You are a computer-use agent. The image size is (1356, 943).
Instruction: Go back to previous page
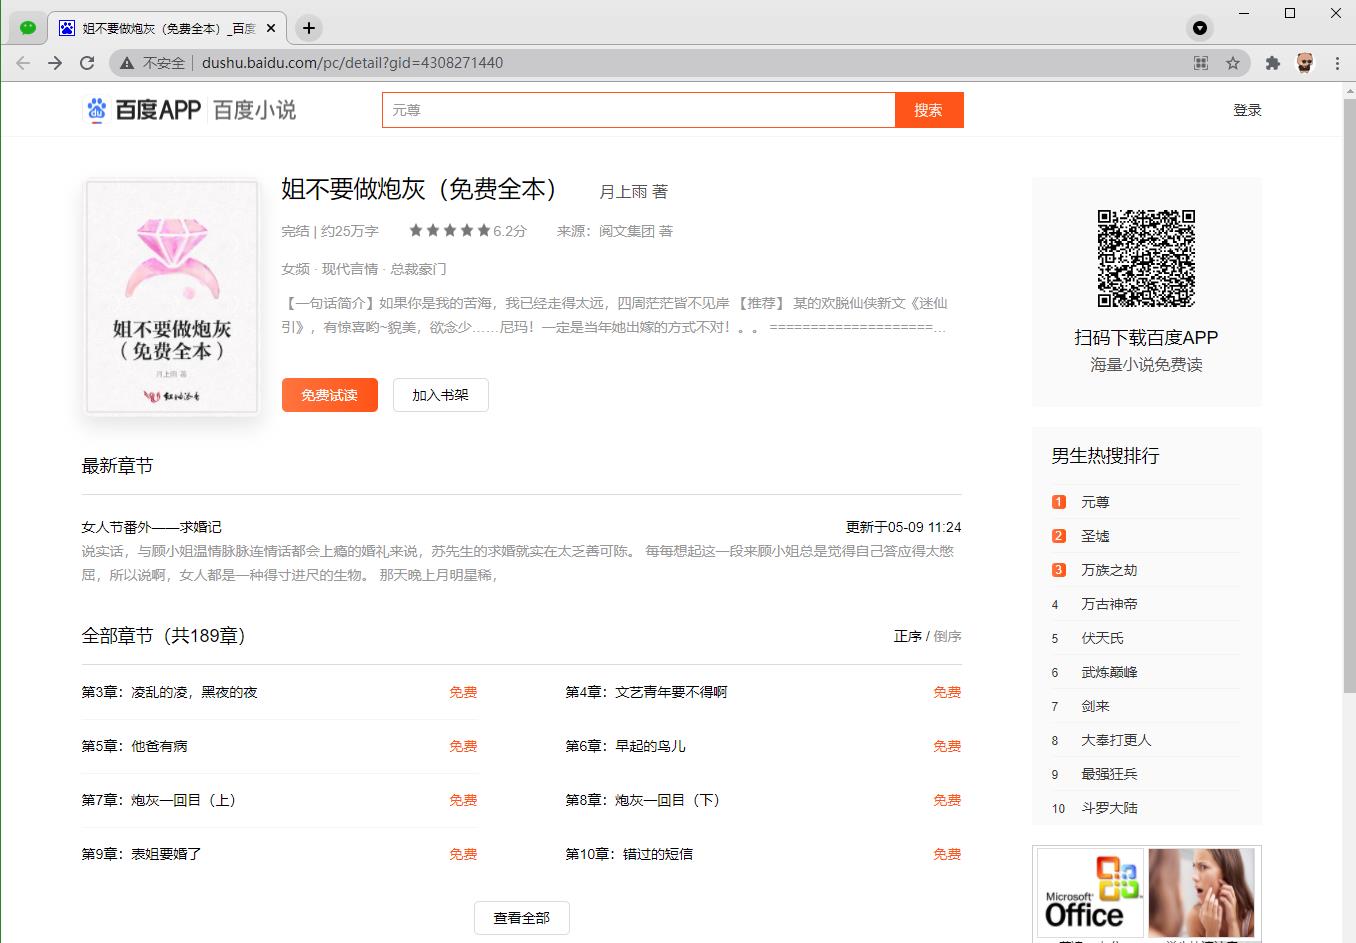click(x=23, y=63)
